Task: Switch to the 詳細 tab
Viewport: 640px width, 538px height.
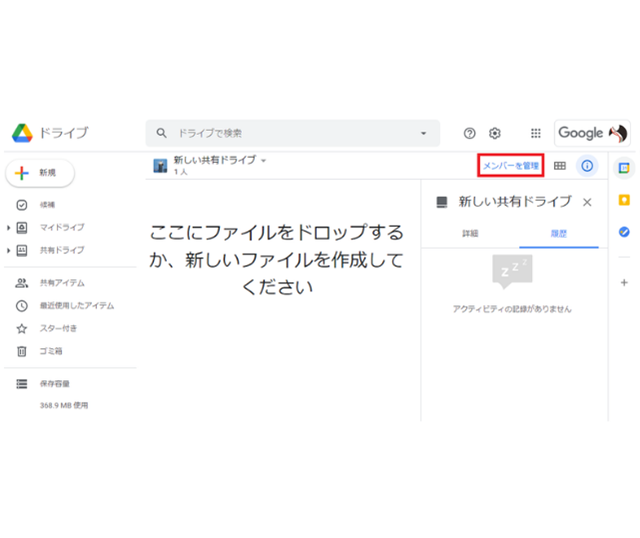Action: [x=470, y=233]
